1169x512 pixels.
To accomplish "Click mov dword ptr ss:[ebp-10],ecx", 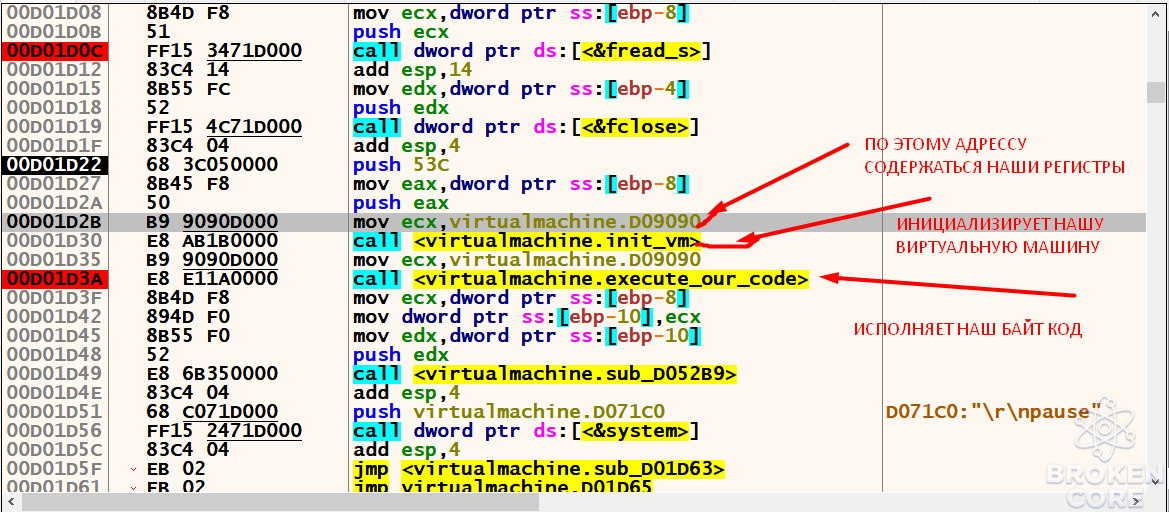I will [526, 317].
